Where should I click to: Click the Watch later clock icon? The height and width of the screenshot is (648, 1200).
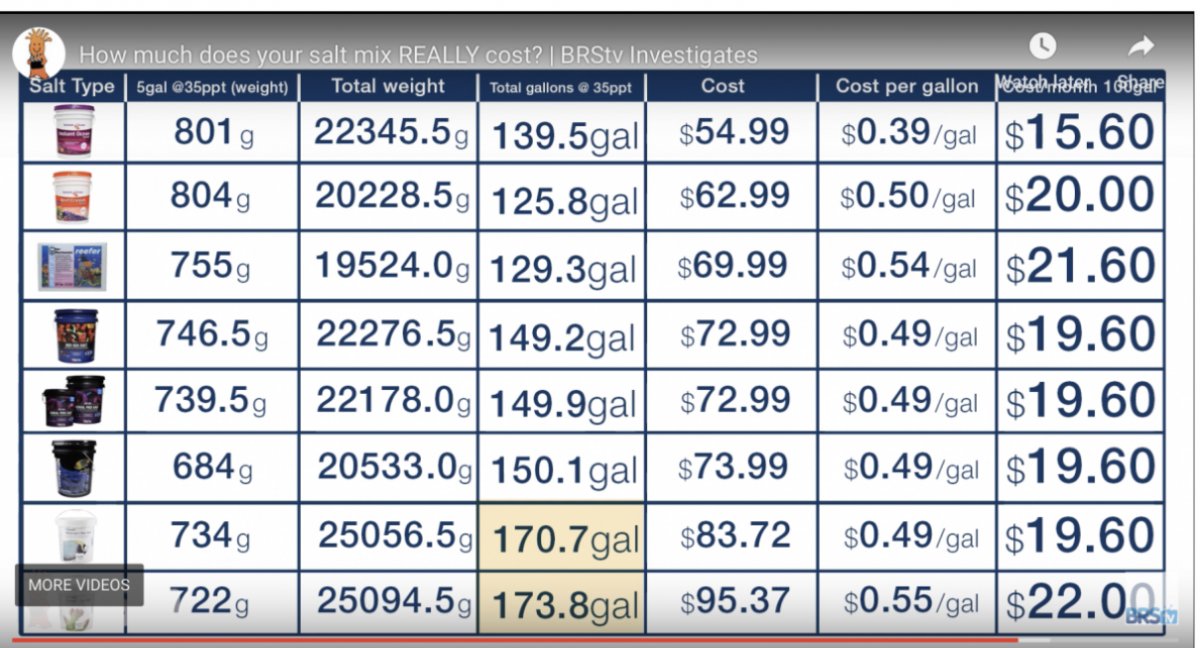1042,46
